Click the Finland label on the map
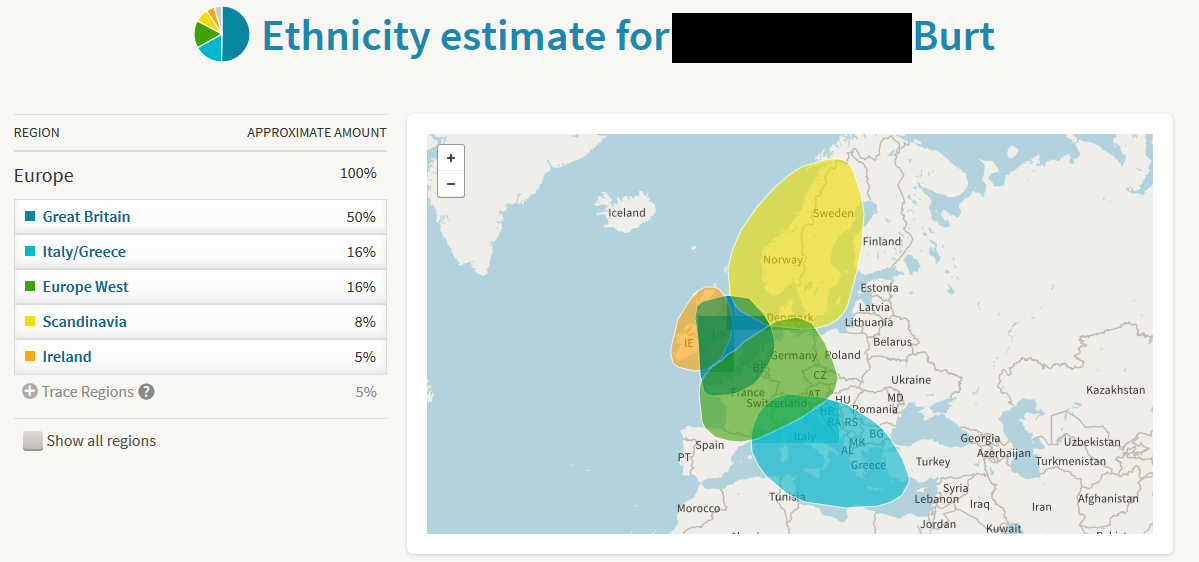Image resolution: width=1199 pixels, height=562 pixels. coord(882,241)
